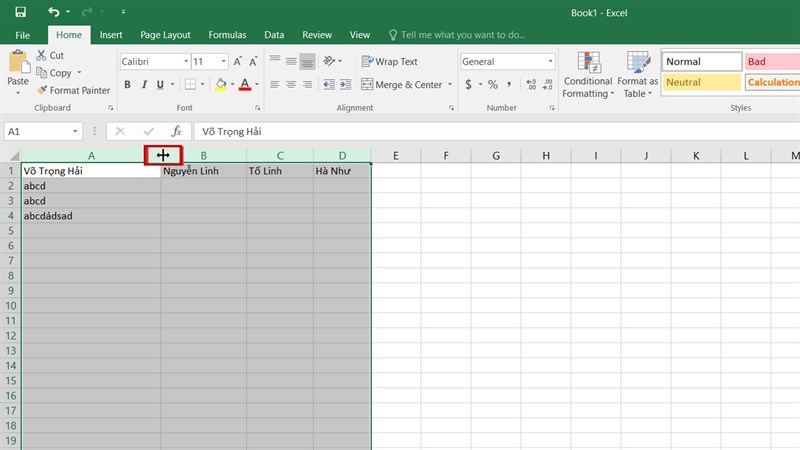The height and width of the screenshot is (450, 800).
Task: Select Align Right icon
Action: pos(307,85)
